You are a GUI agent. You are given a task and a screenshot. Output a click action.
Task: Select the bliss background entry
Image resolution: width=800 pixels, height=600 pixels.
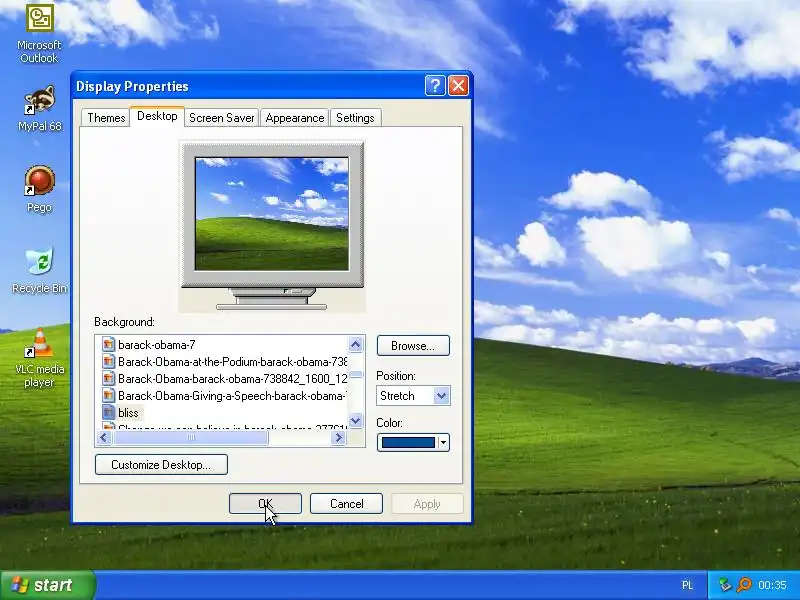(x=128, y=412)
